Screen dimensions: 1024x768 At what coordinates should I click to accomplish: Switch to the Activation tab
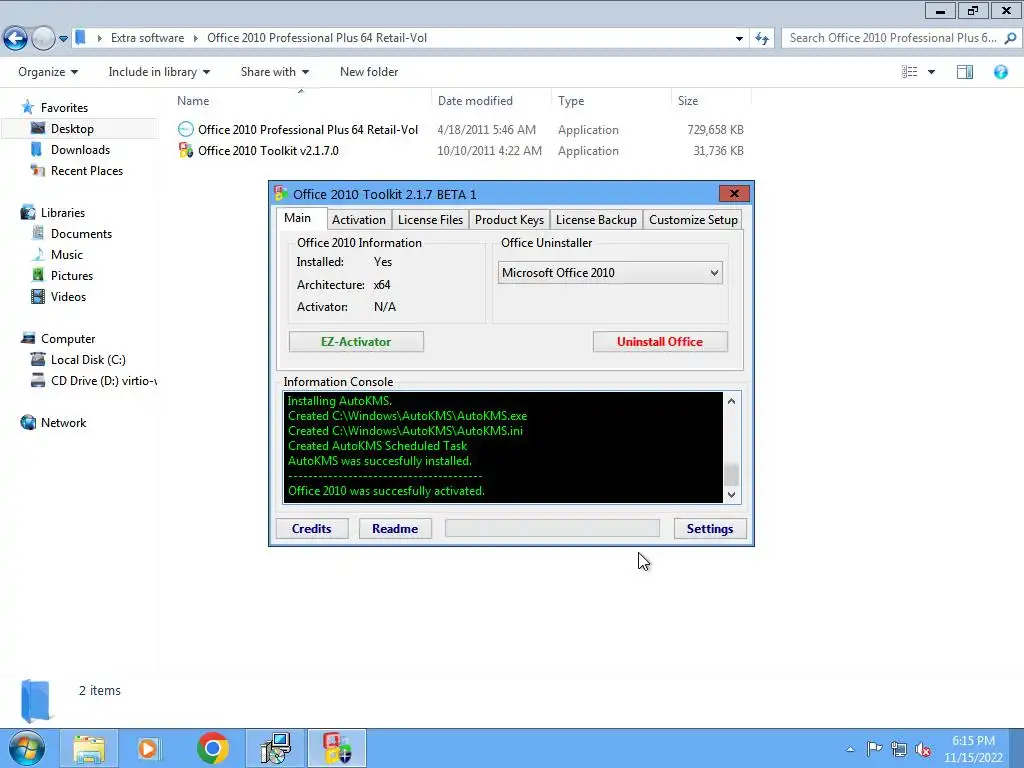(359, 219)
